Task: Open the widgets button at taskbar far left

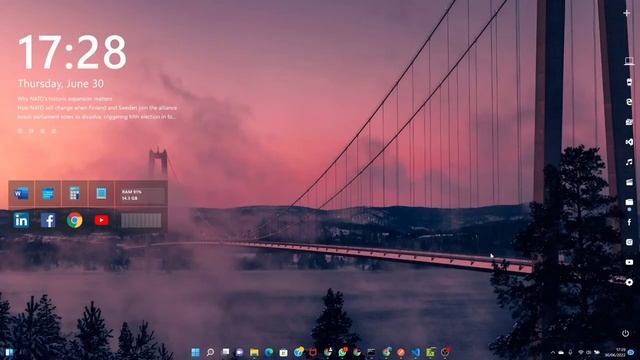Action: [9, 352]
